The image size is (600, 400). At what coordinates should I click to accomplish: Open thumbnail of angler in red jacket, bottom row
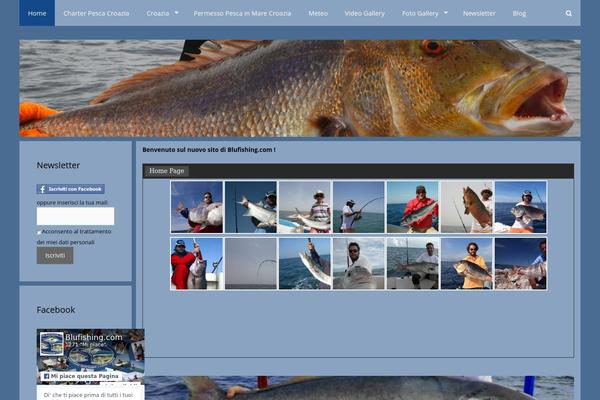coord(197,264)
